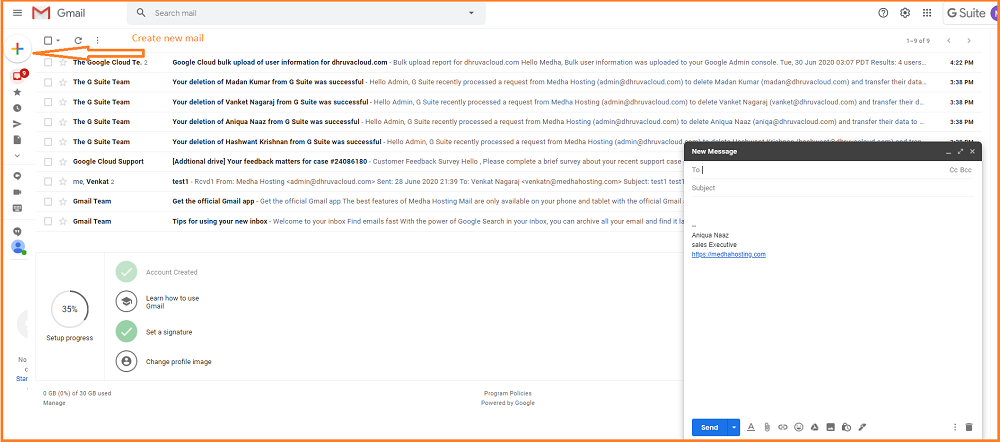This screenshot has height=442, width=1000.
Task: Expand the search options dropdown arrow
Action: 471,13
